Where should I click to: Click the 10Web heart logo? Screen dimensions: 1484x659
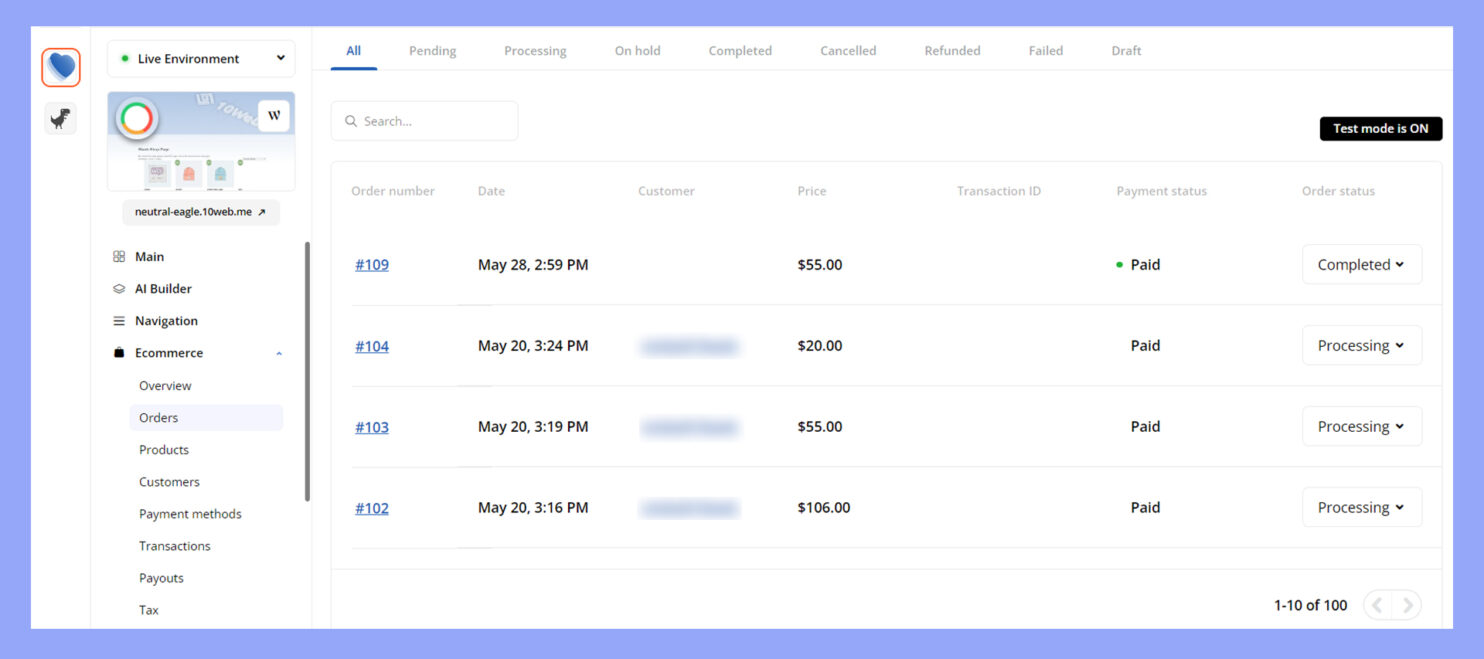click(x=60, y=67)
